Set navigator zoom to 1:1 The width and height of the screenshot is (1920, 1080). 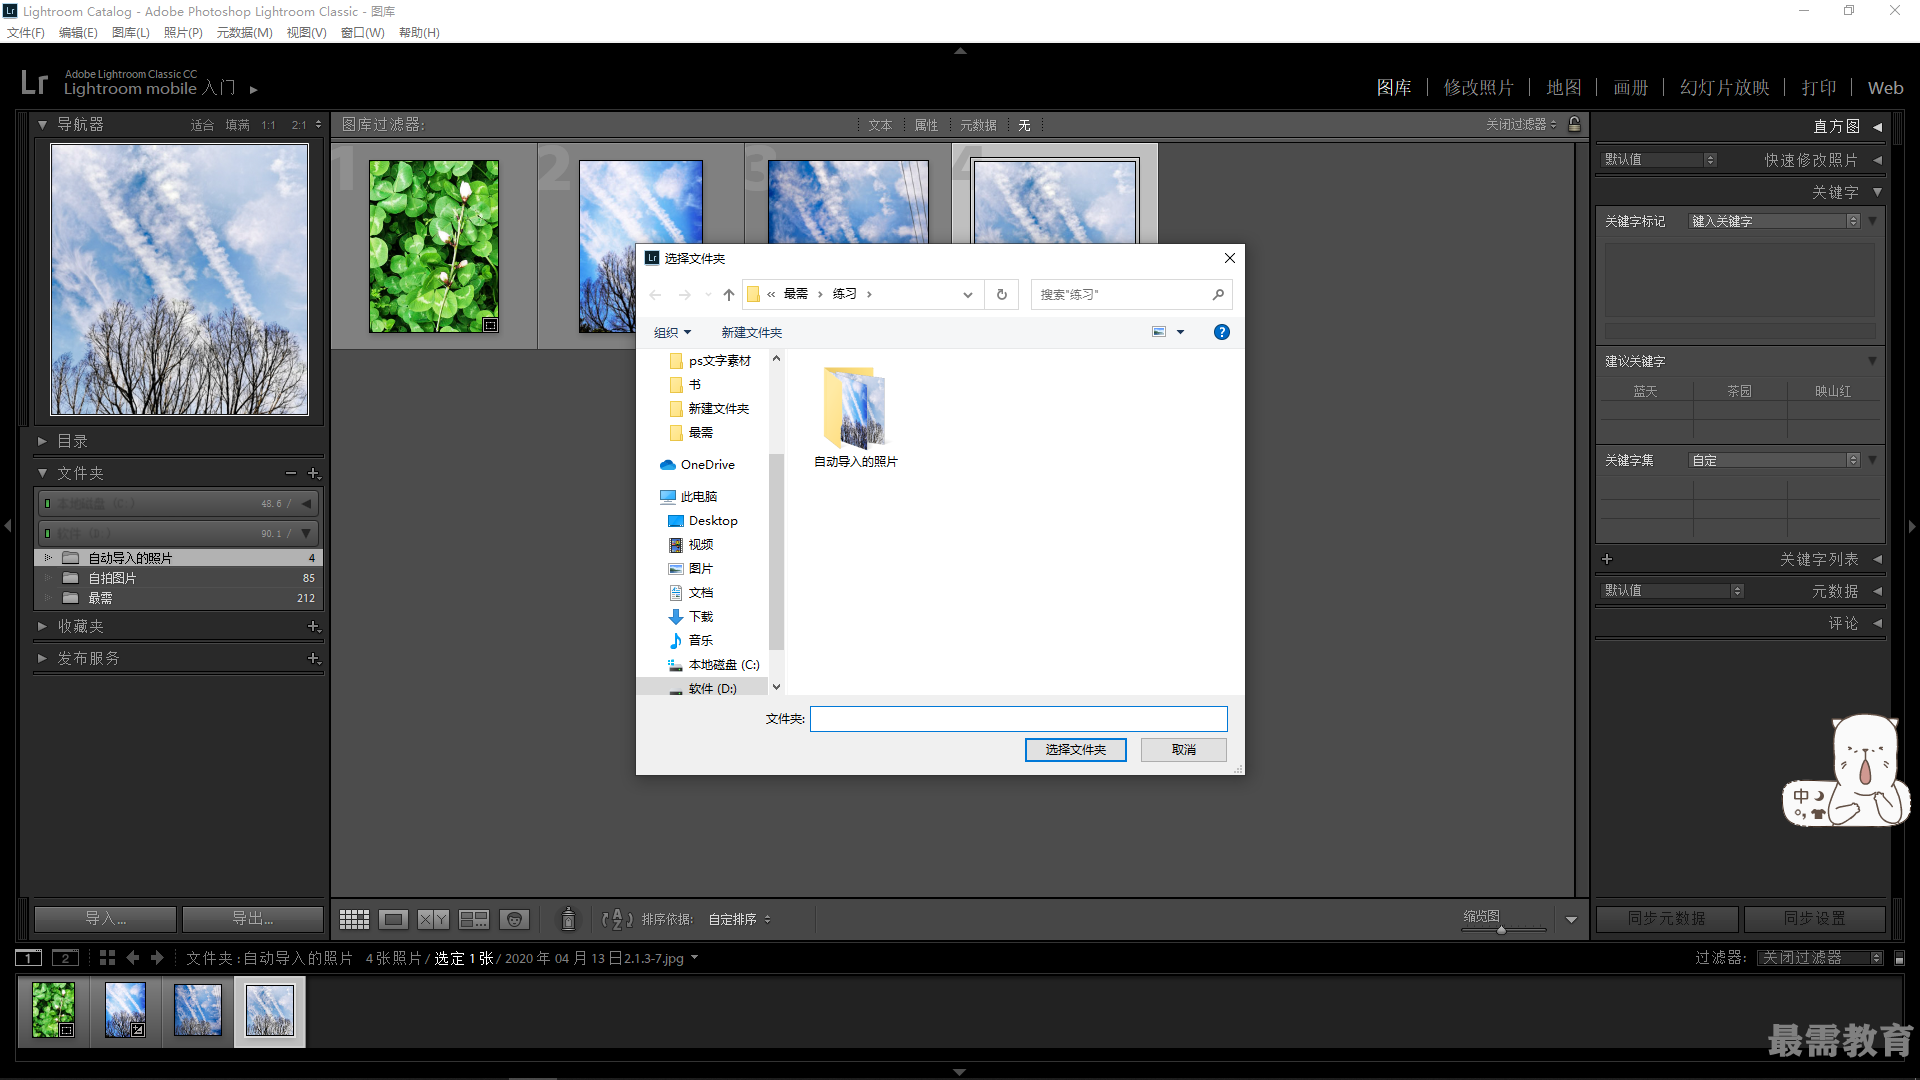[x=268, y=125]
